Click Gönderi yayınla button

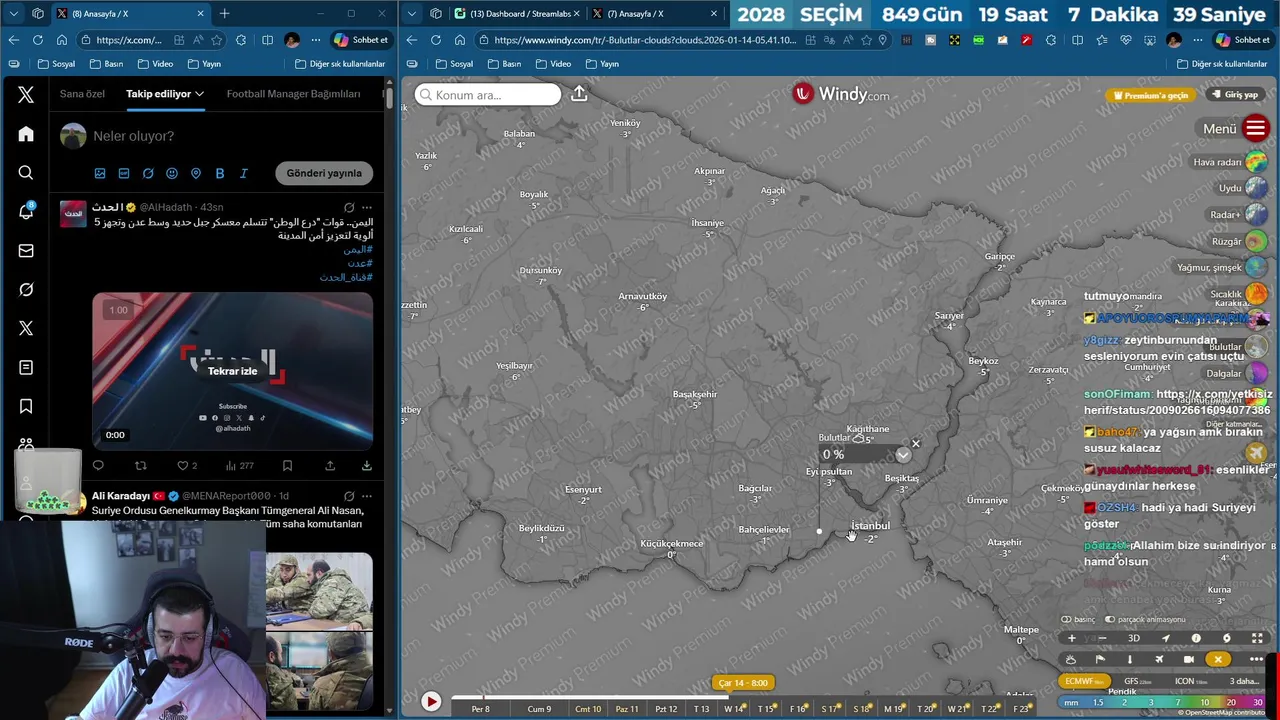pos(324,173)
